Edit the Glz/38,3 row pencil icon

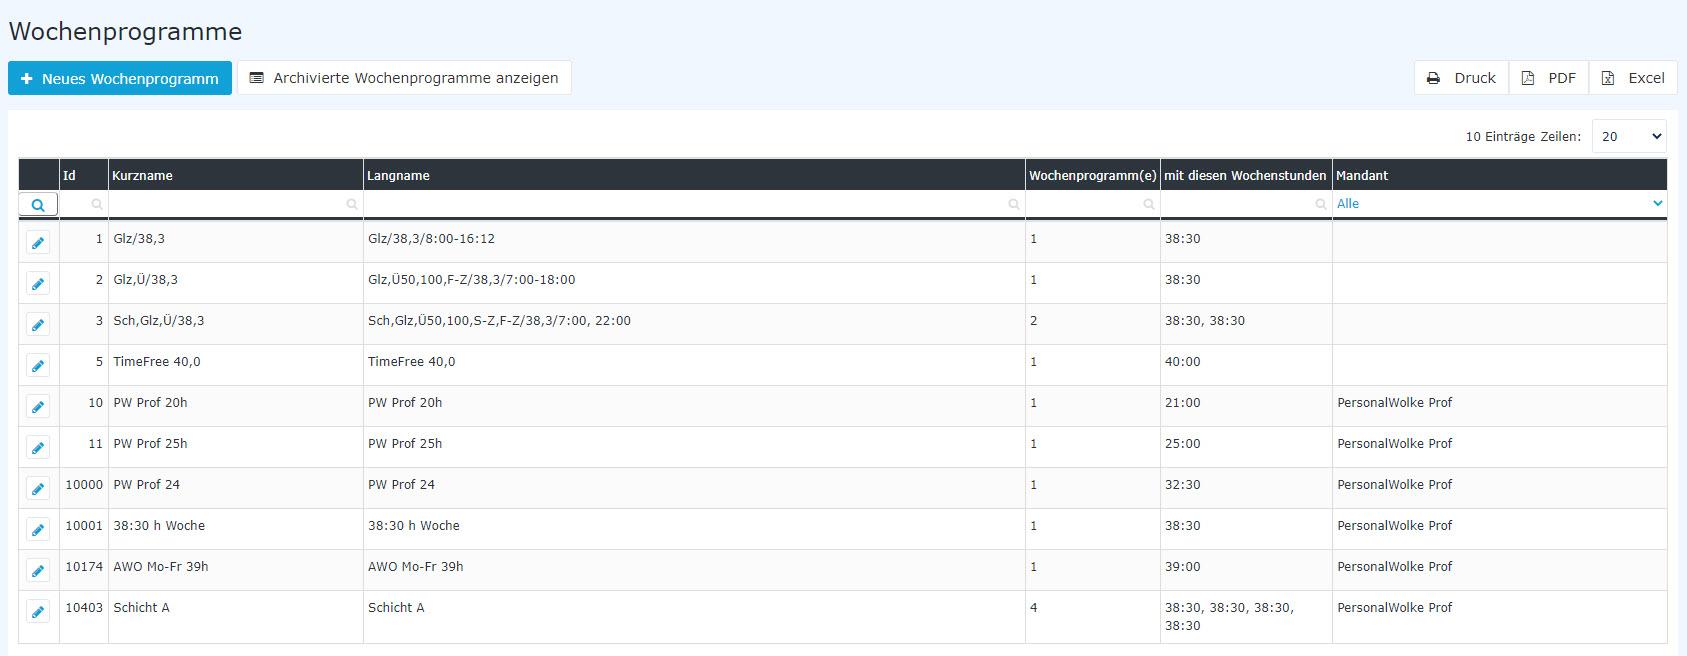coord(38,243)
